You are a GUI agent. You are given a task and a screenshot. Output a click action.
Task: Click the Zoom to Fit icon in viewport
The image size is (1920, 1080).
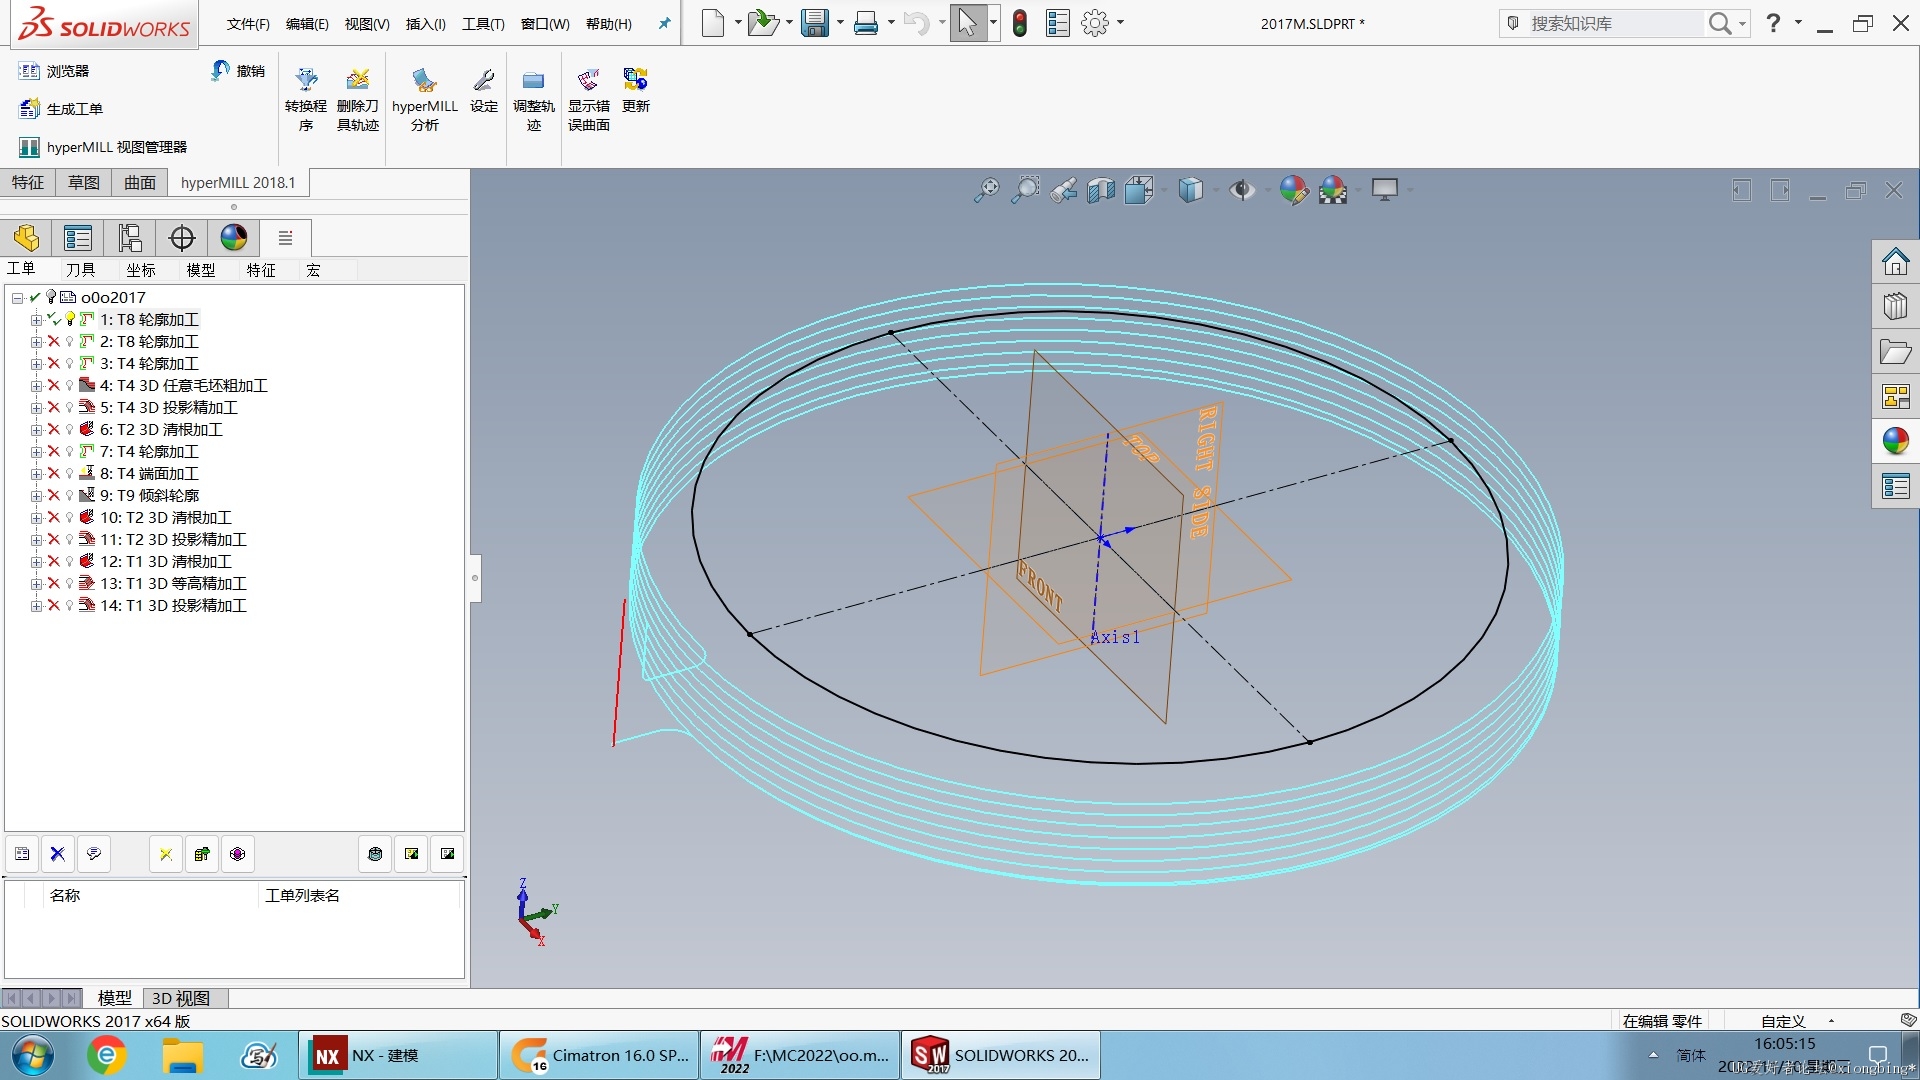point(987,190)
